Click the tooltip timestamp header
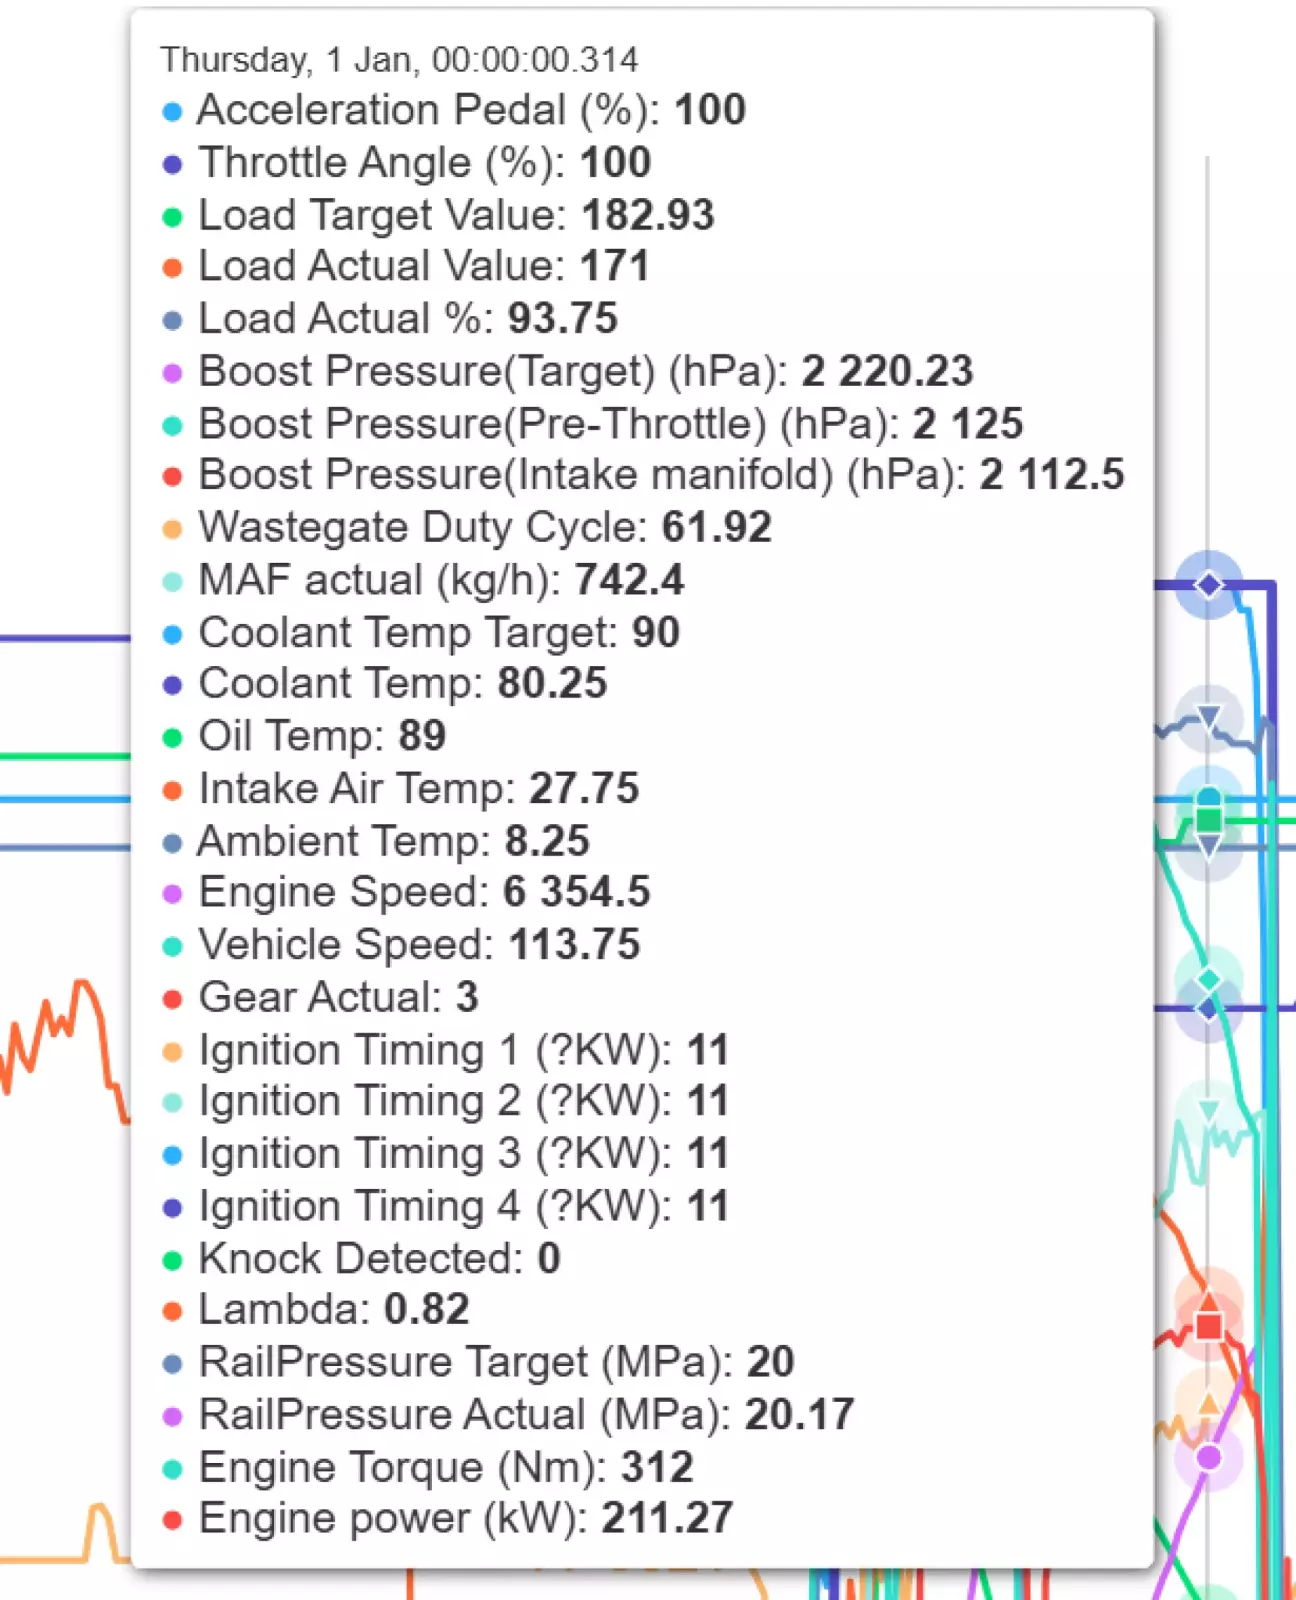This screenshot has width=1296, height=1600. coord(399,60)
